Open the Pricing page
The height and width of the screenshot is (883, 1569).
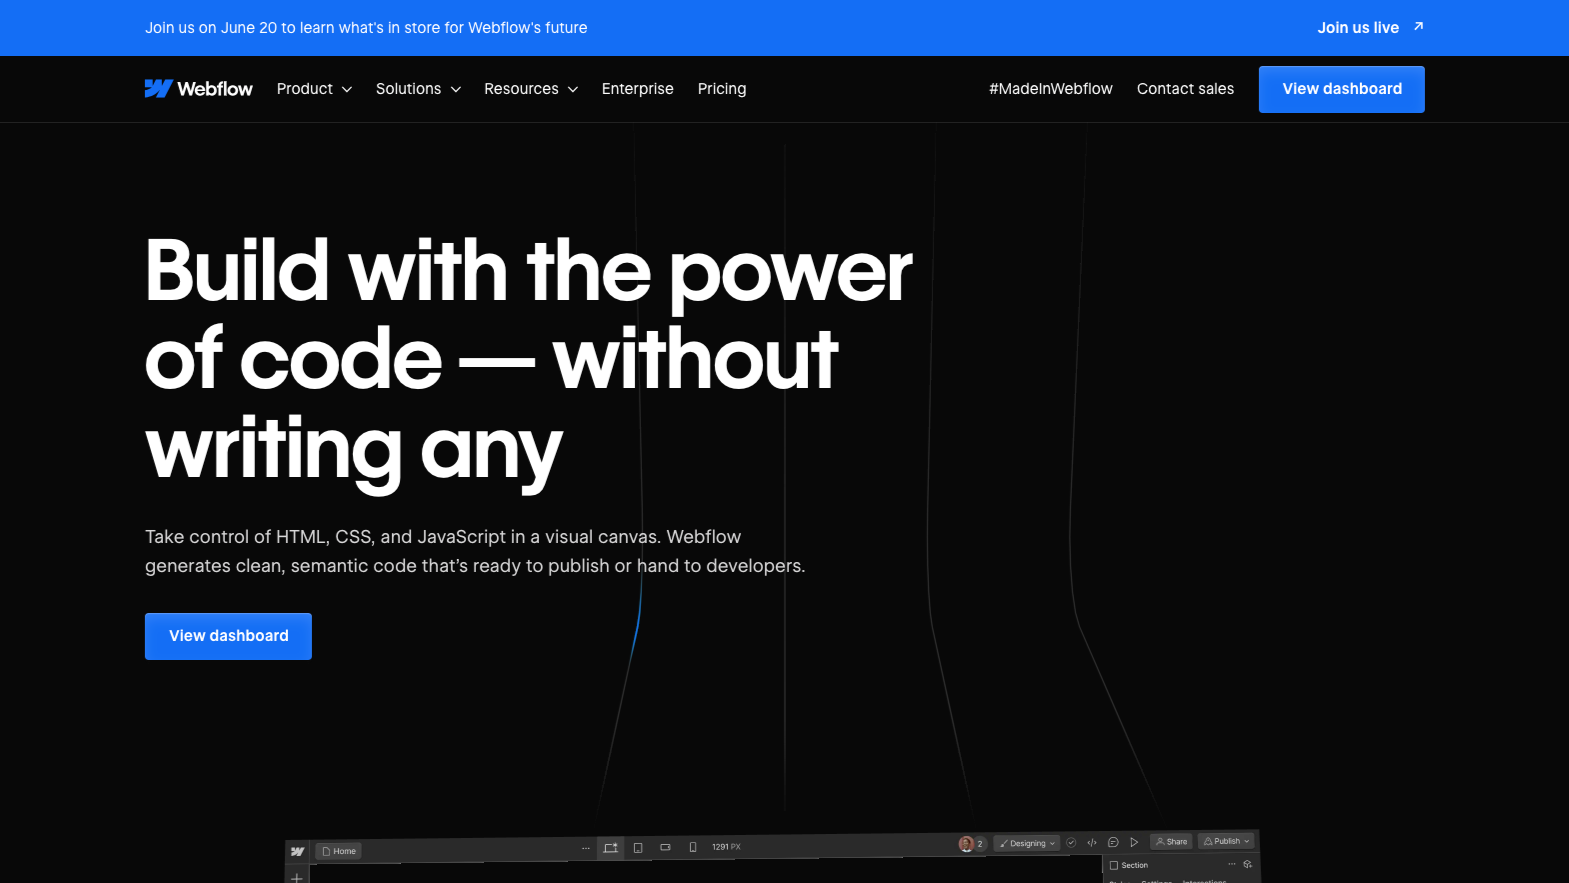tap(722, 89)
